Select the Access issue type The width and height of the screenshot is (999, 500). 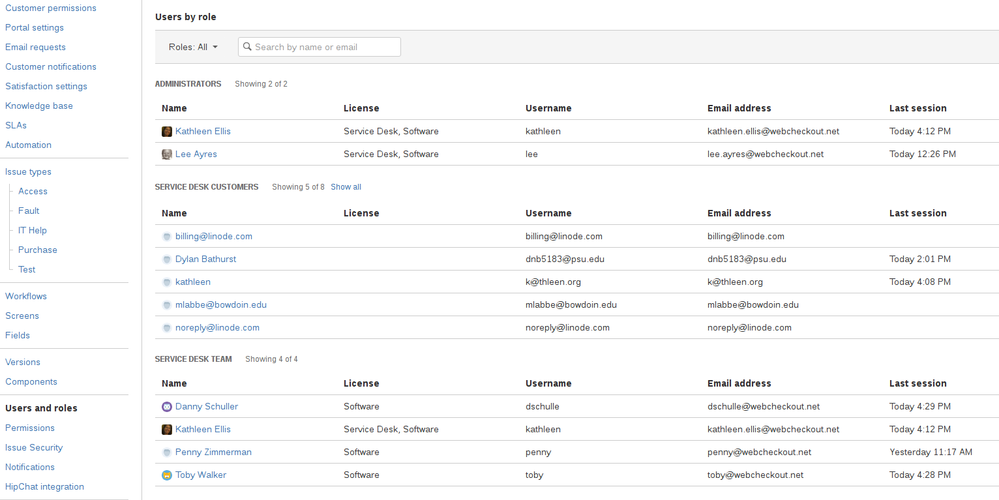point(32,191)
